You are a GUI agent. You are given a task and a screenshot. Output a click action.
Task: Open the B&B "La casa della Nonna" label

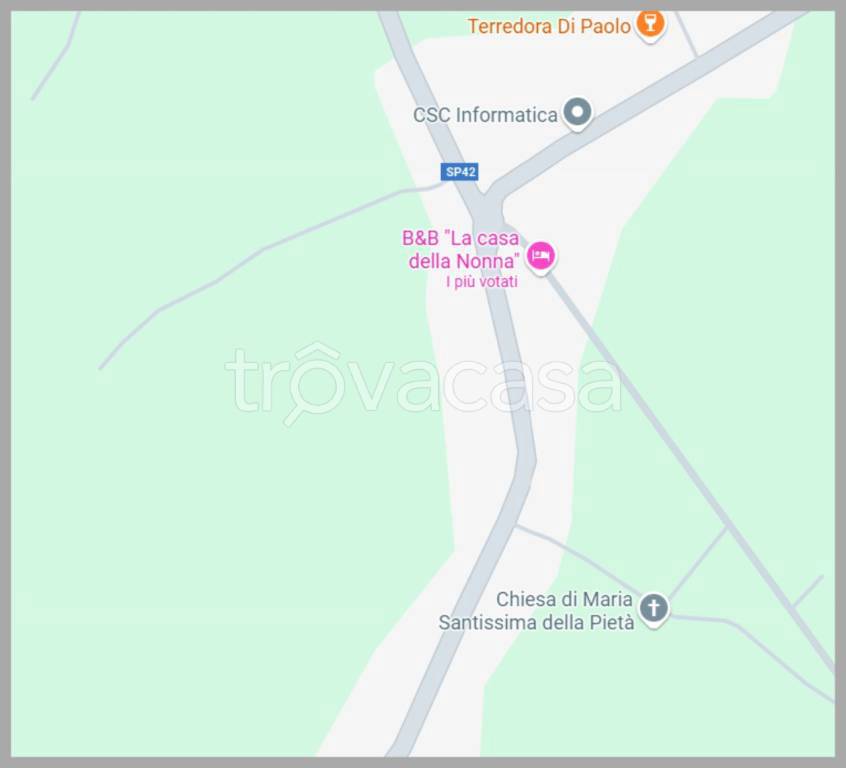click(460, 249)
